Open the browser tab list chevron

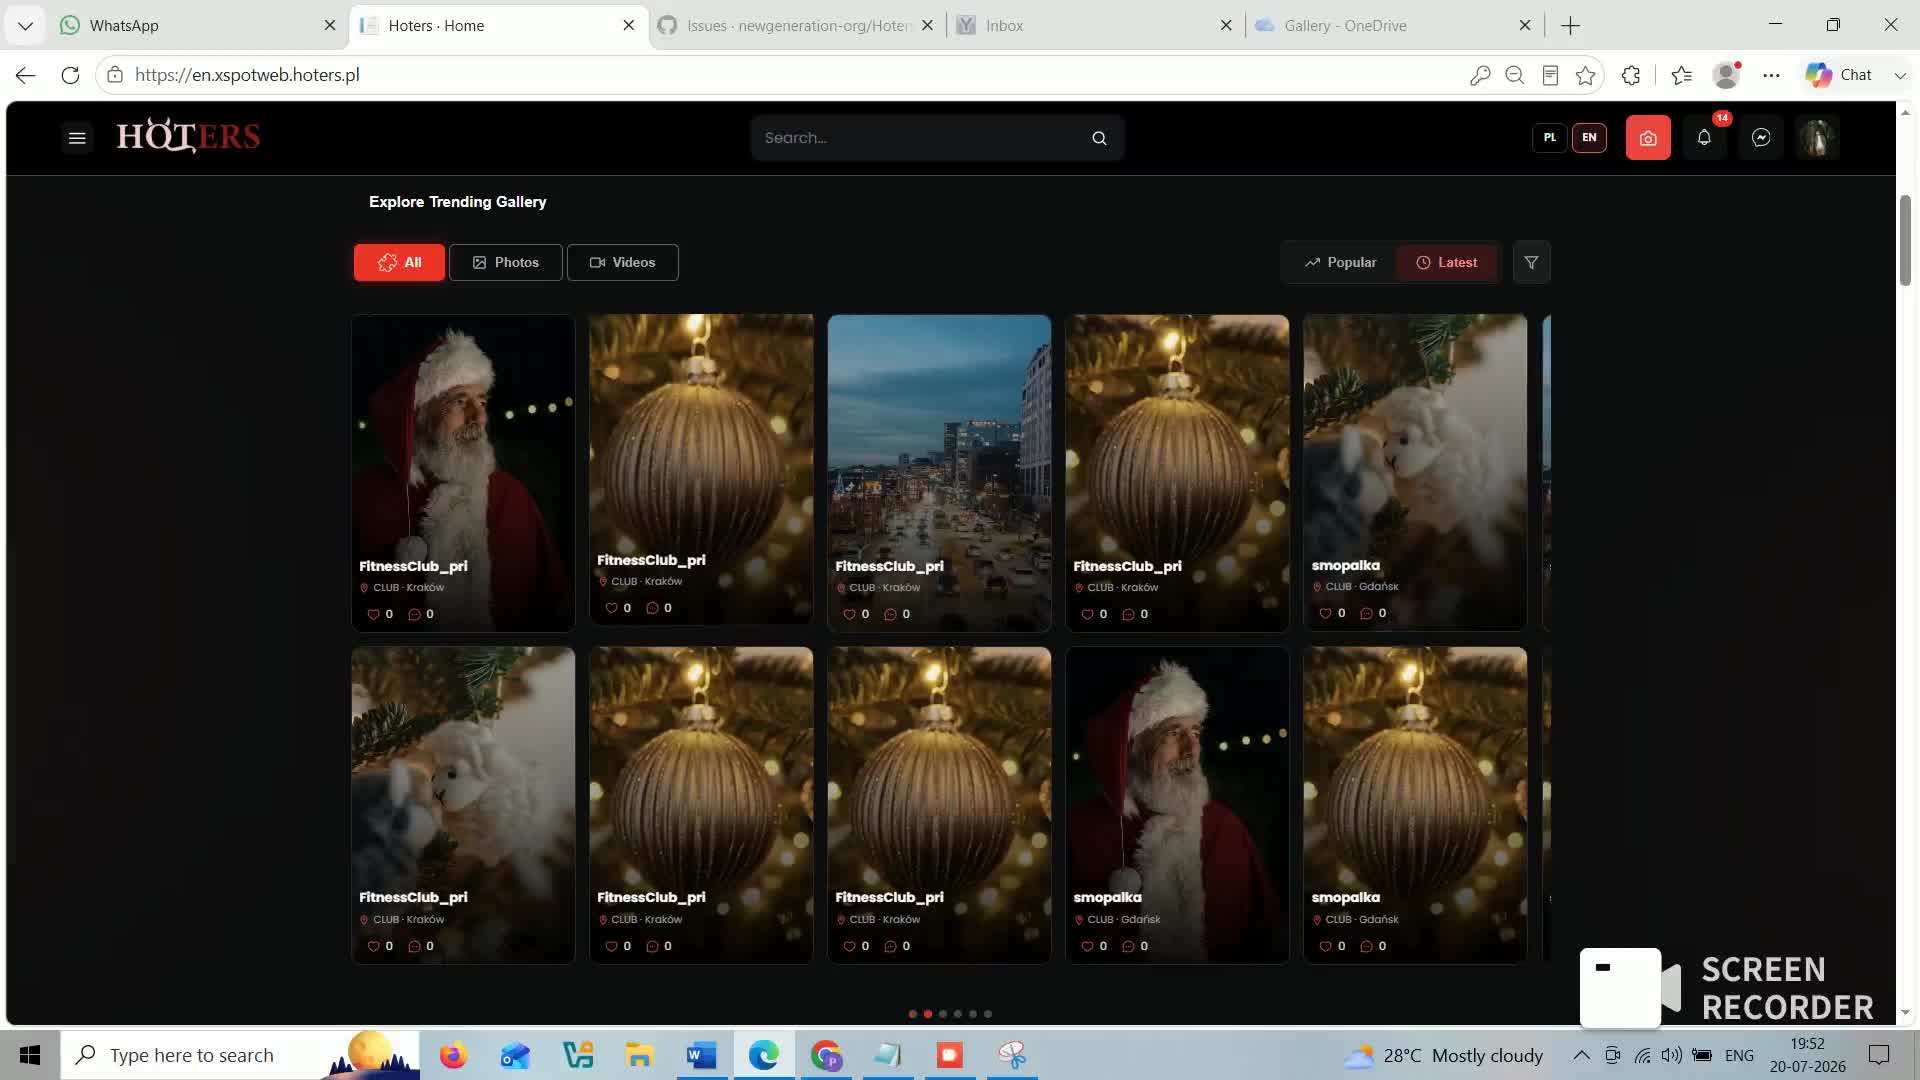[25, 26]
